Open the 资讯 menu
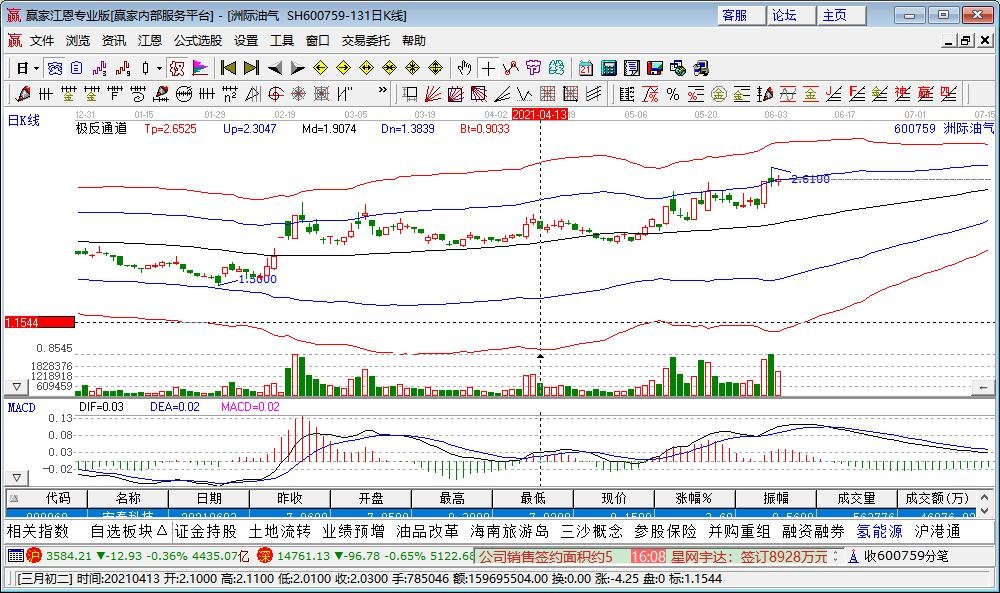1000x593 pixels. pos(114,41)
